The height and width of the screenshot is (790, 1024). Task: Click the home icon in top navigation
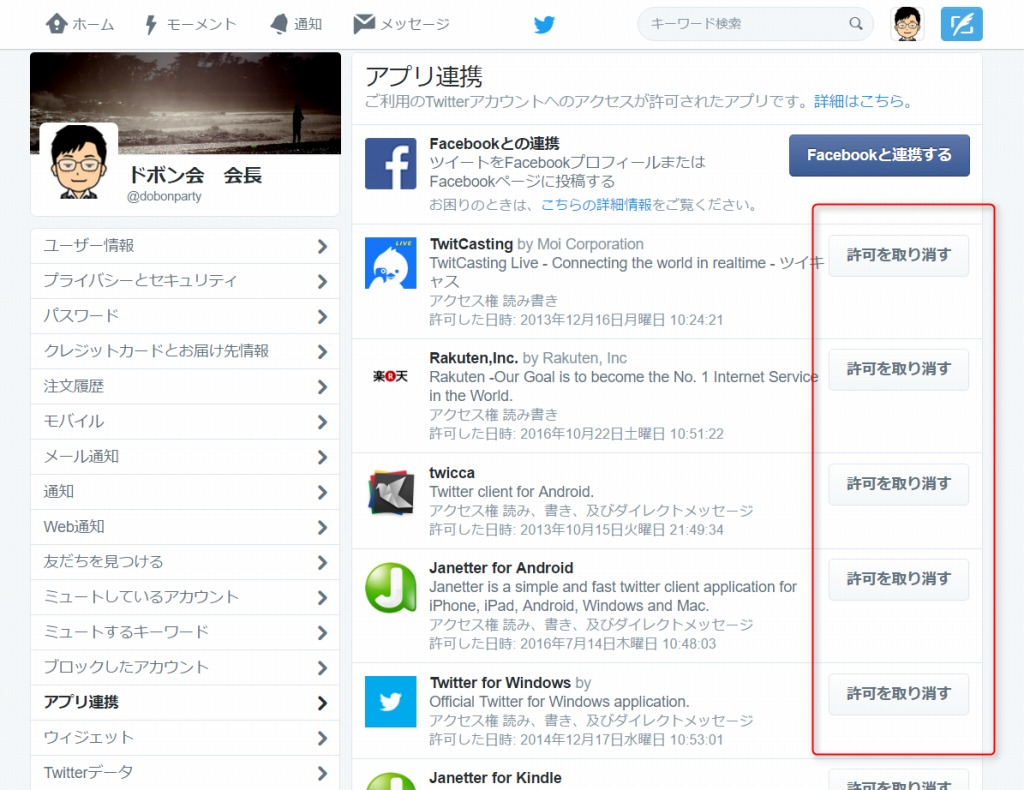pos(56,24)
